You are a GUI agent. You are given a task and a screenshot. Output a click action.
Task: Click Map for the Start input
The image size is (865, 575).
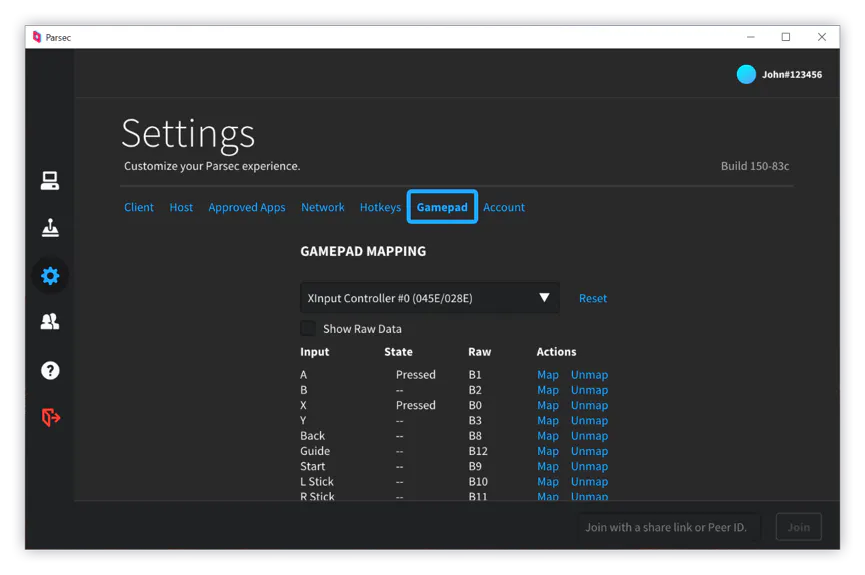click(x=548, y=466)
